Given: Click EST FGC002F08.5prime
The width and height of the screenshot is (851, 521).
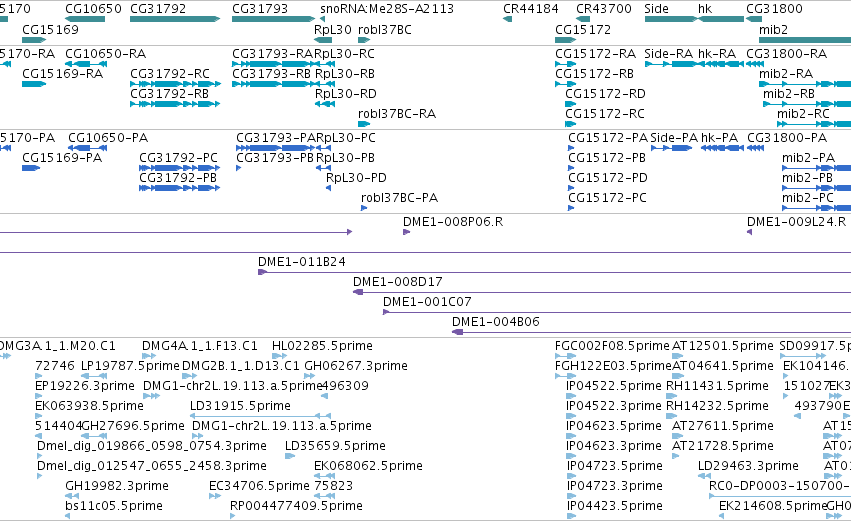Looking at the screenshot, I should [x=612, y=346].
